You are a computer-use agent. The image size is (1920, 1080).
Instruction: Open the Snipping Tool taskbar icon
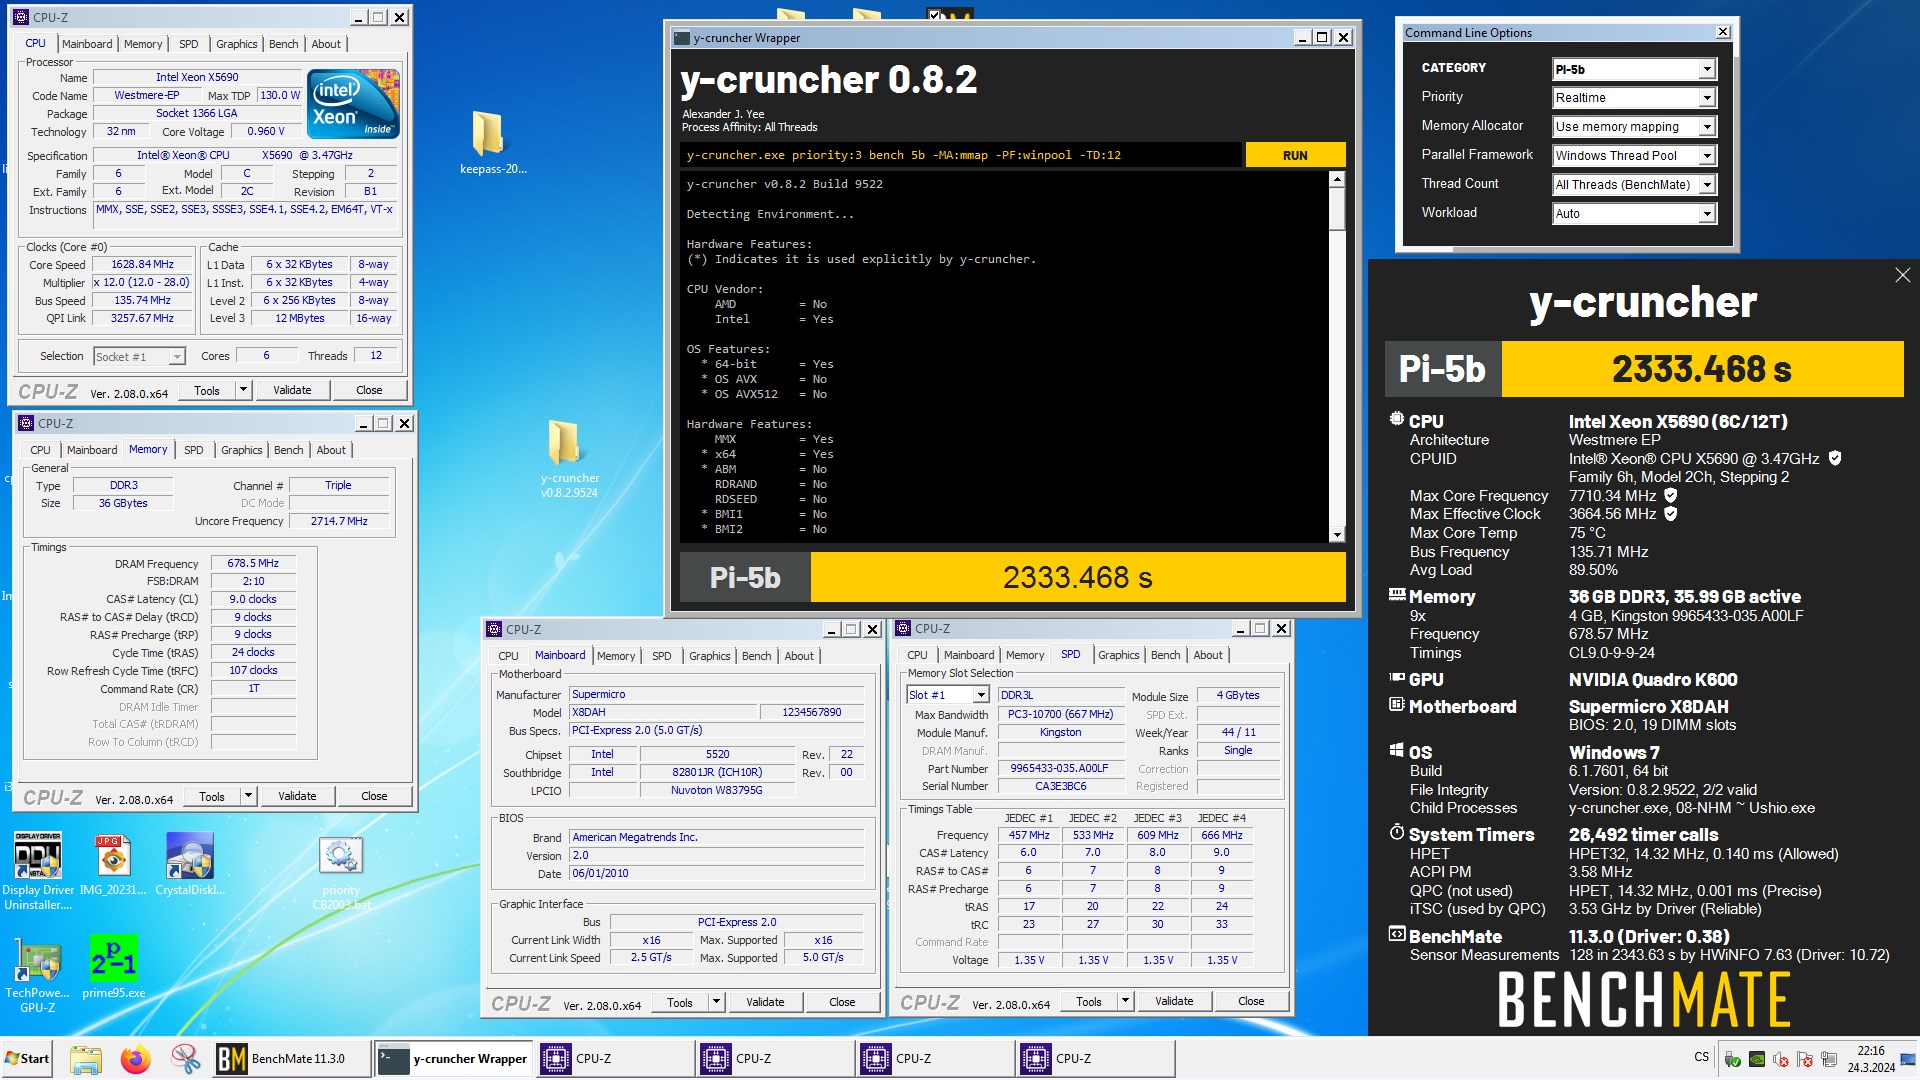[185, 1059]
